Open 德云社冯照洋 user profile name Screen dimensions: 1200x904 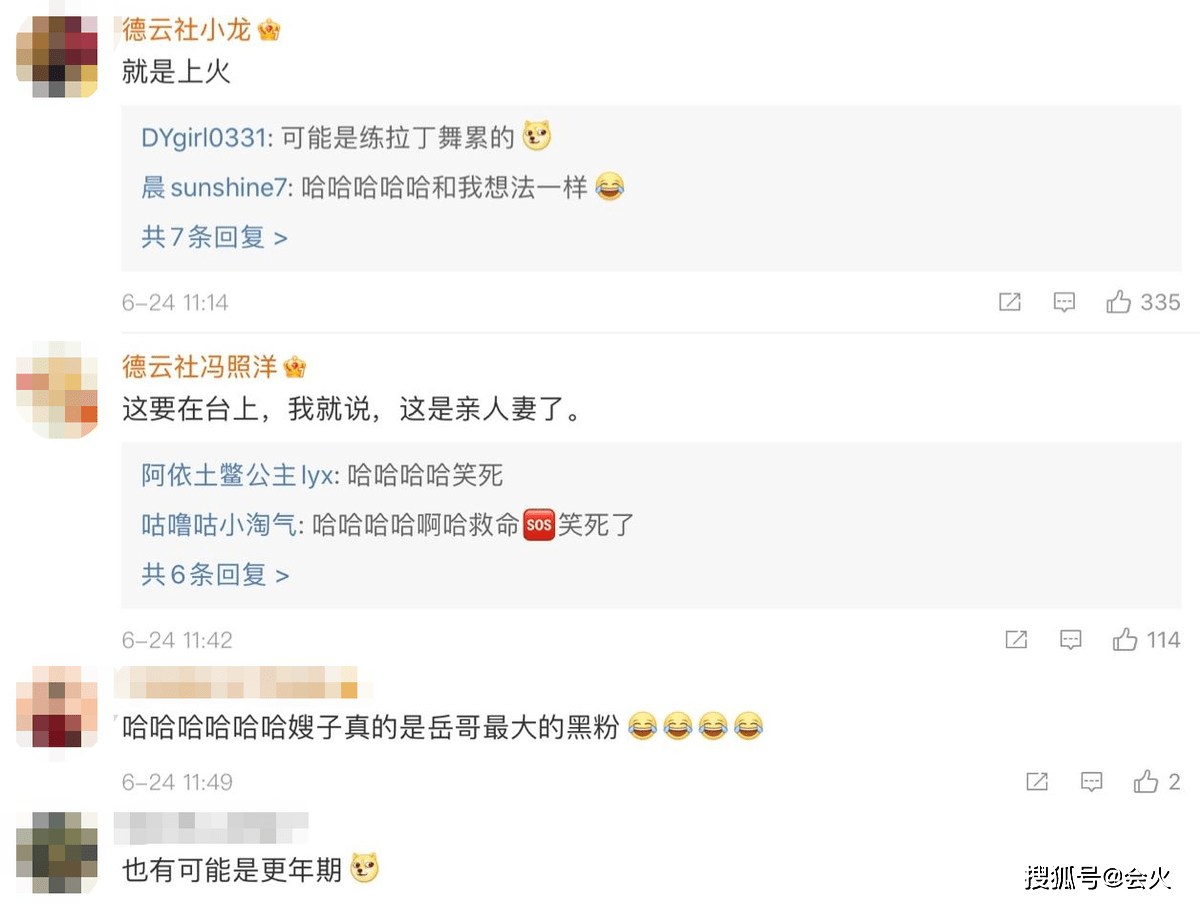[x=199, y=367]
